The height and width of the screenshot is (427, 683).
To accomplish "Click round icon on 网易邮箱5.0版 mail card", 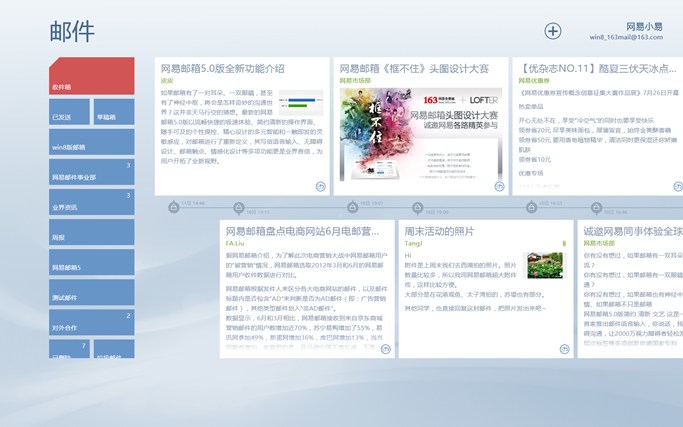I will point(320,186).
